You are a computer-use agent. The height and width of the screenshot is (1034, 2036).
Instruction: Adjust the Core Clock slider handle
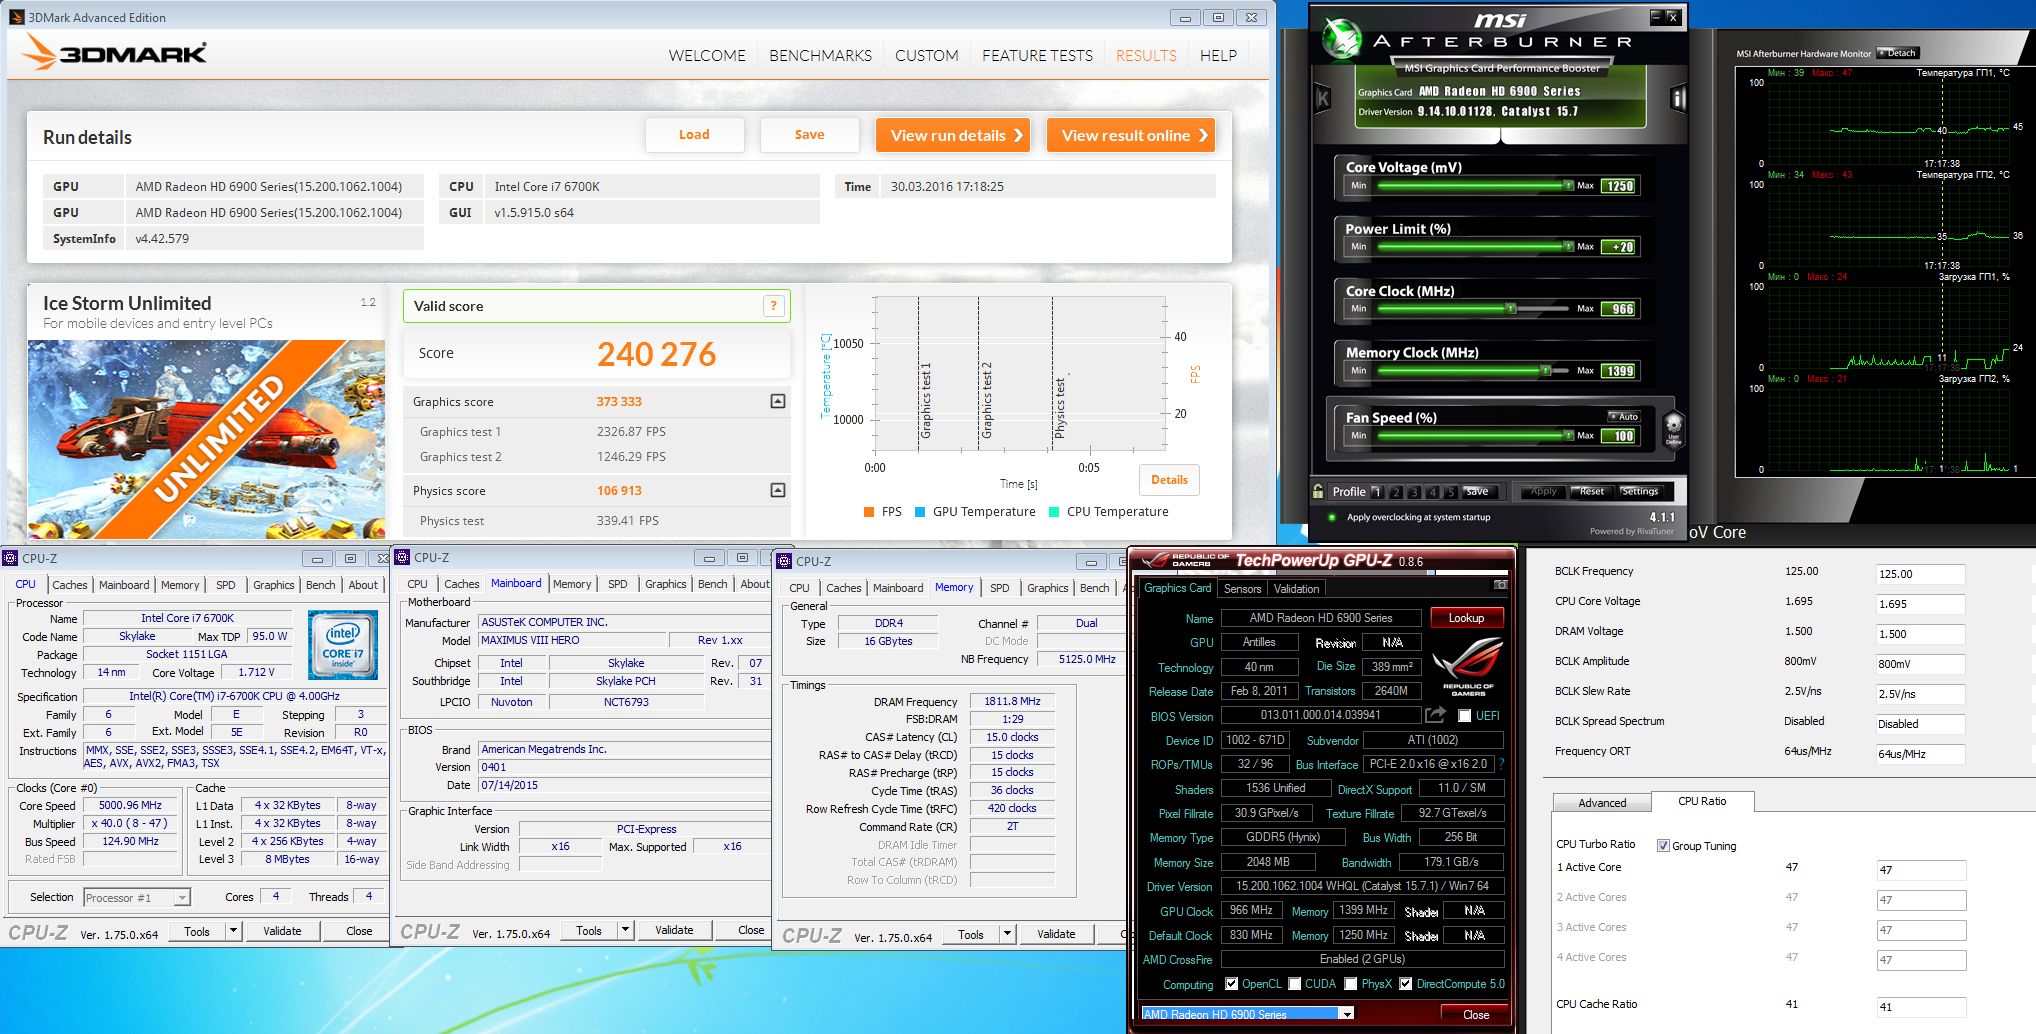pos(1511,309)
